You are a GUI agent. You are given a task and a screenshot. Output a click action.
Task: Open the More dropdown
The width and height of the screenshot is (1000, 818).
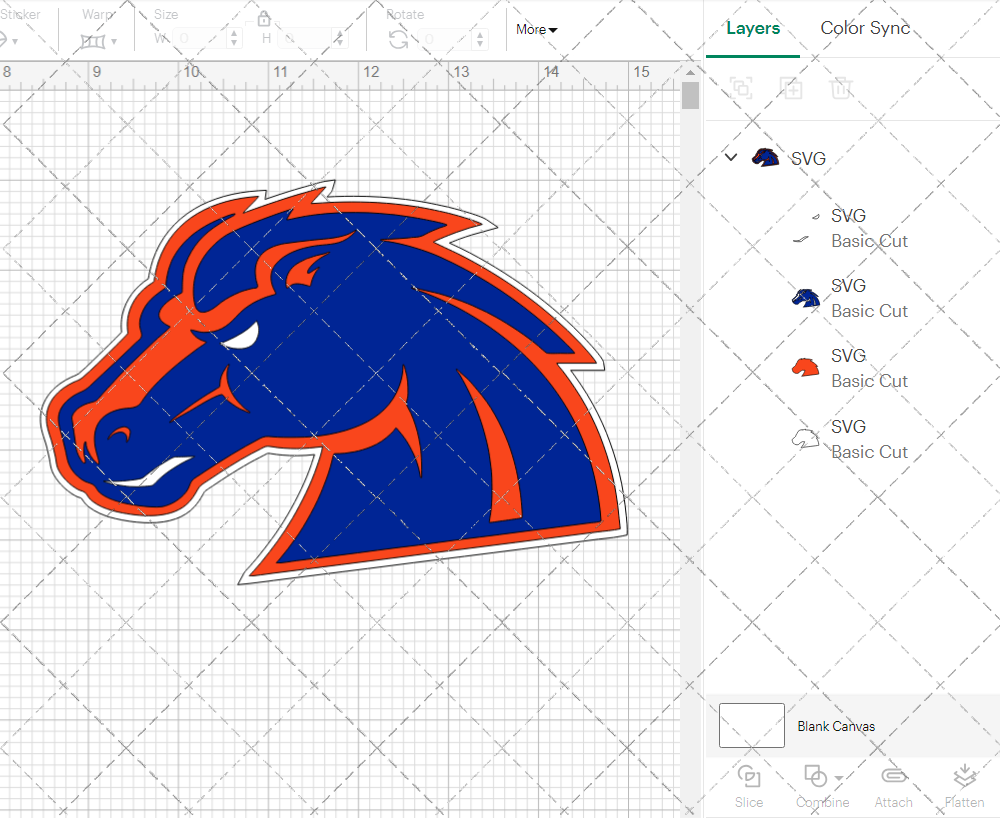536,30
